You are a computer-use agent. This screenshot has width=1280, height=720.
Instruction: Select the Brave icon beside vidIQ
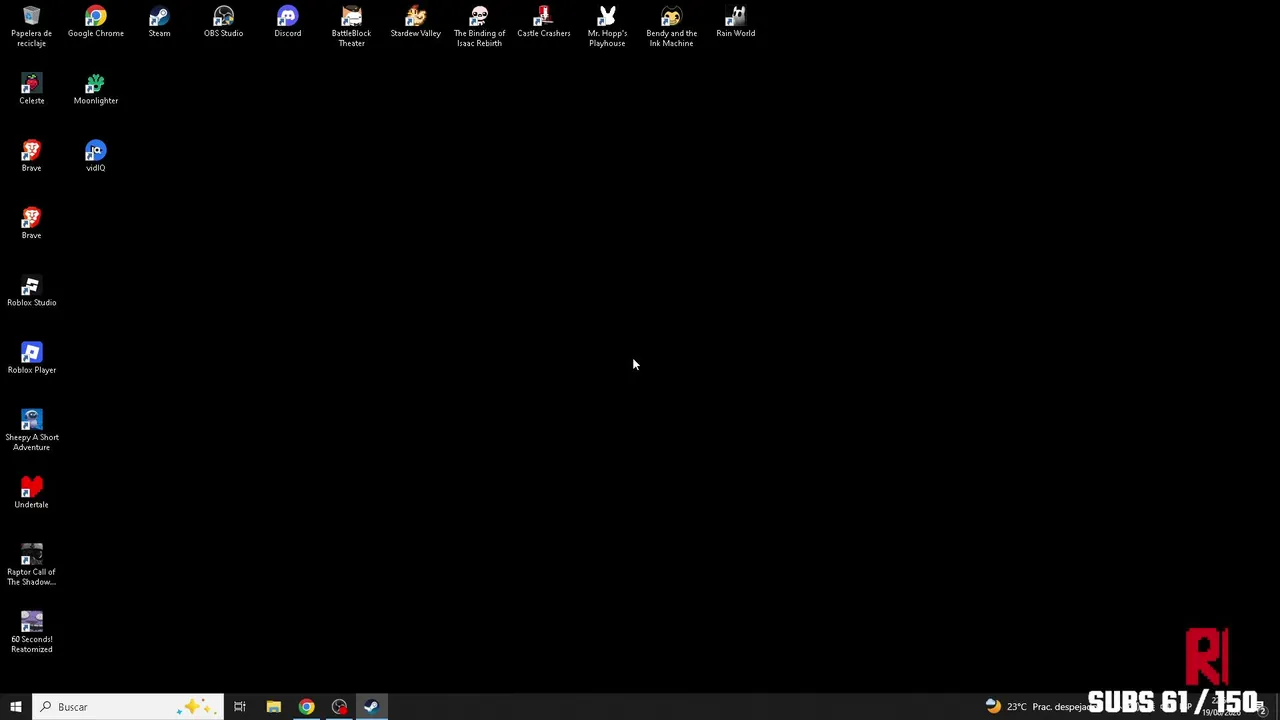31,156
